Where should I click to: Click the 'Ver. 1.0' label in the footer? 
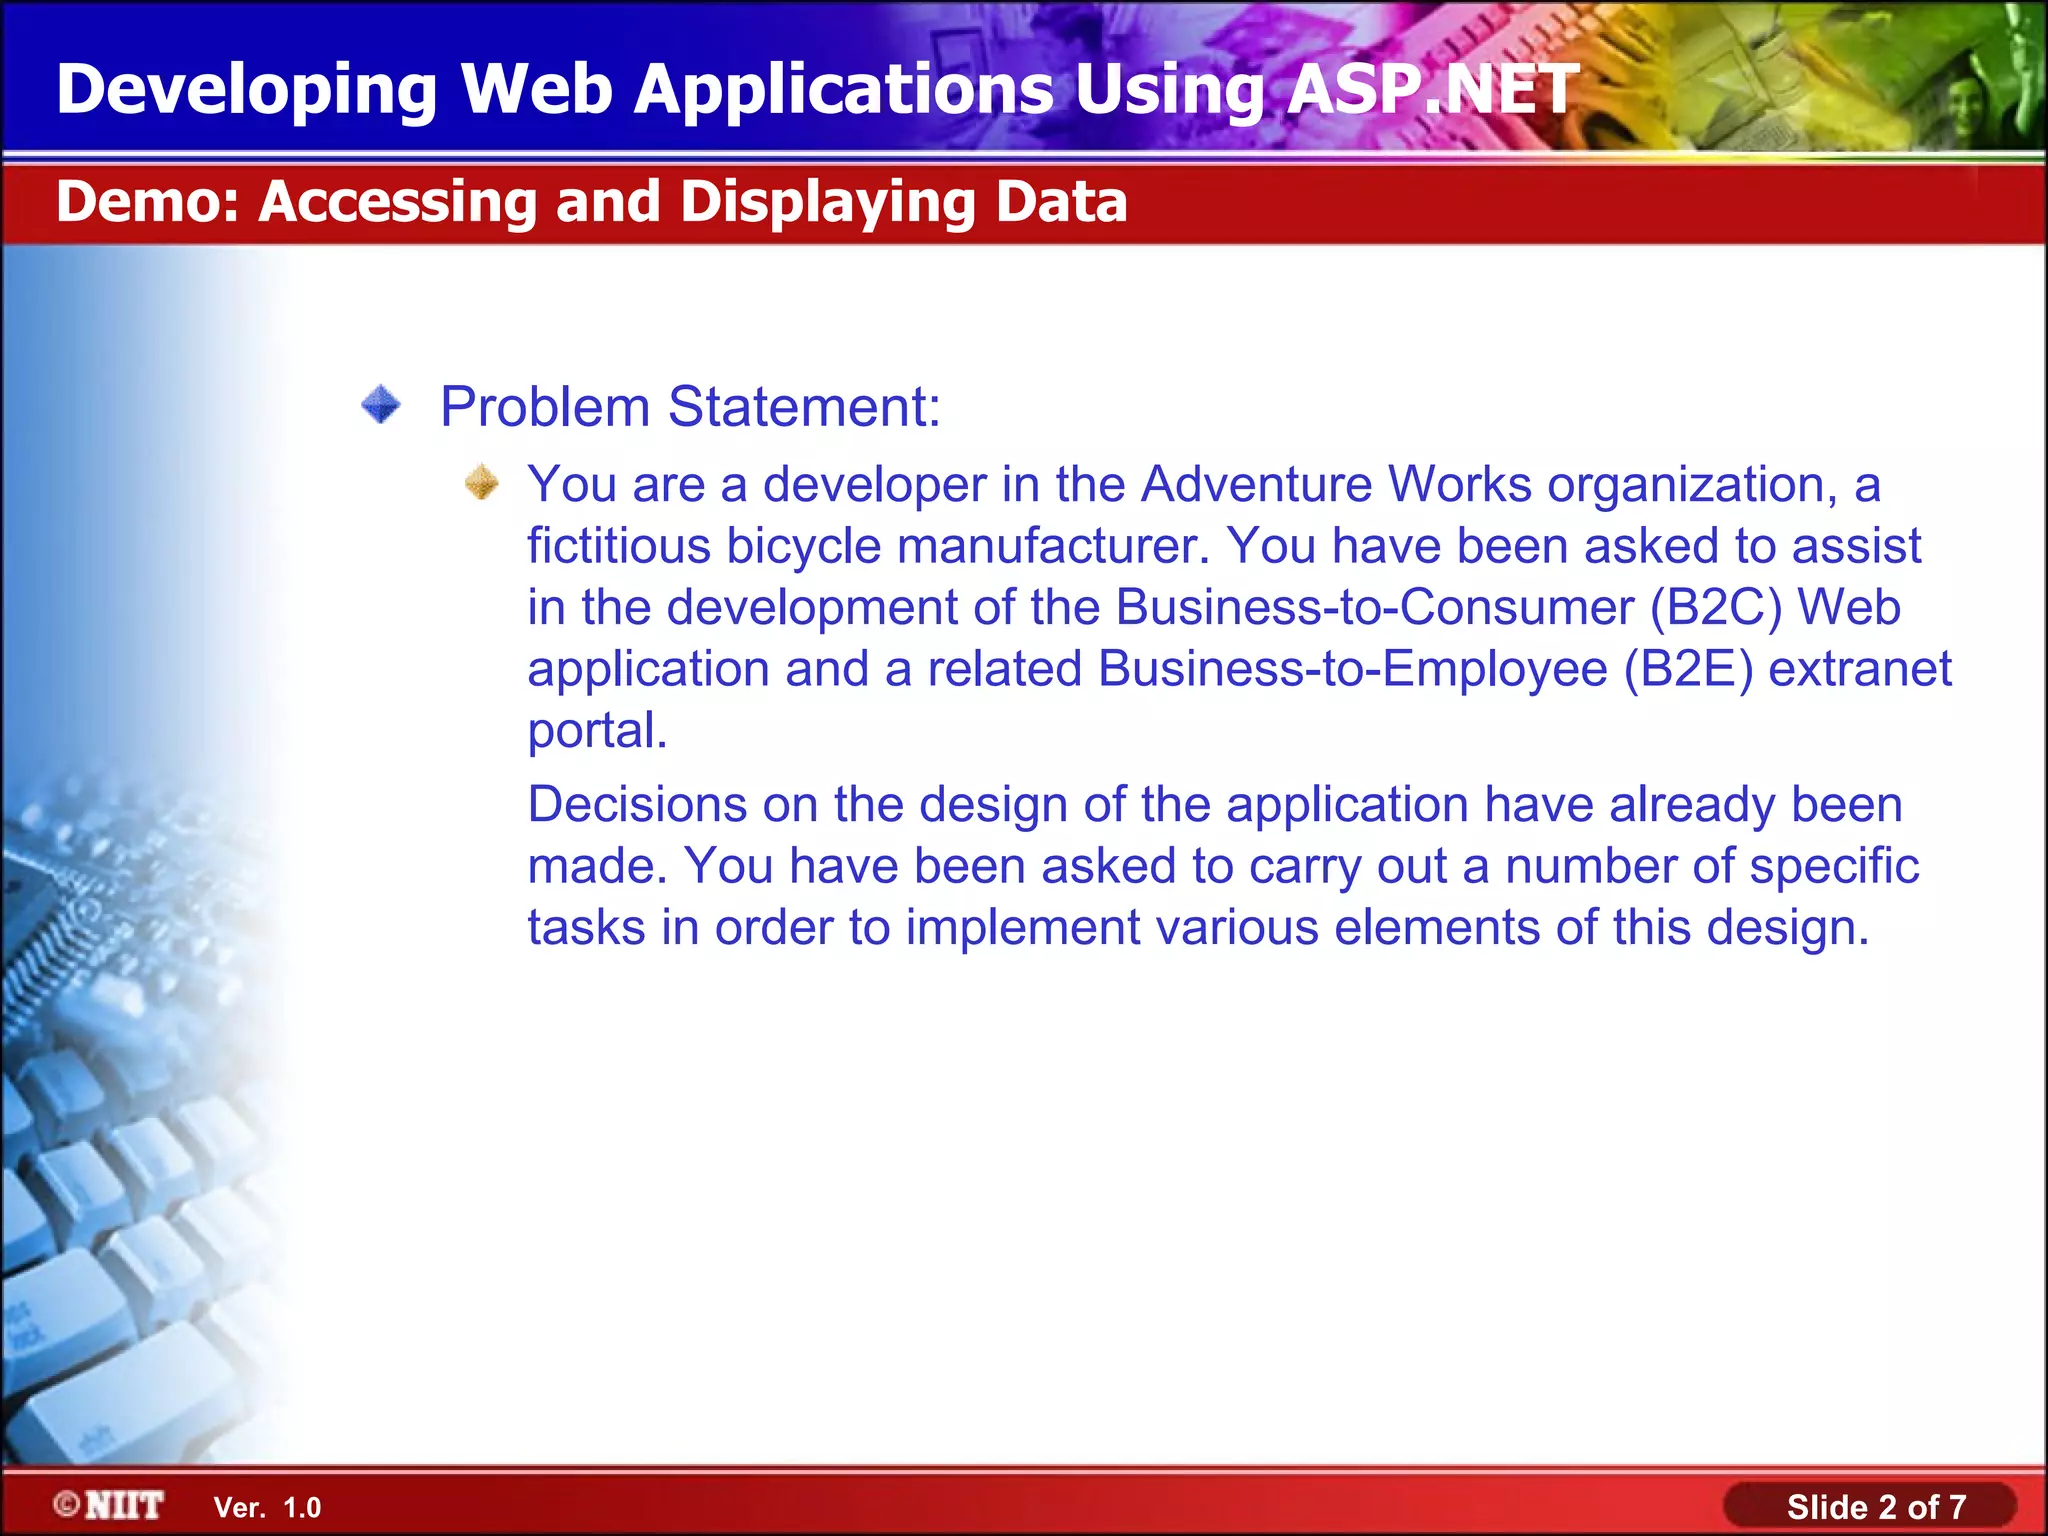267,1507
